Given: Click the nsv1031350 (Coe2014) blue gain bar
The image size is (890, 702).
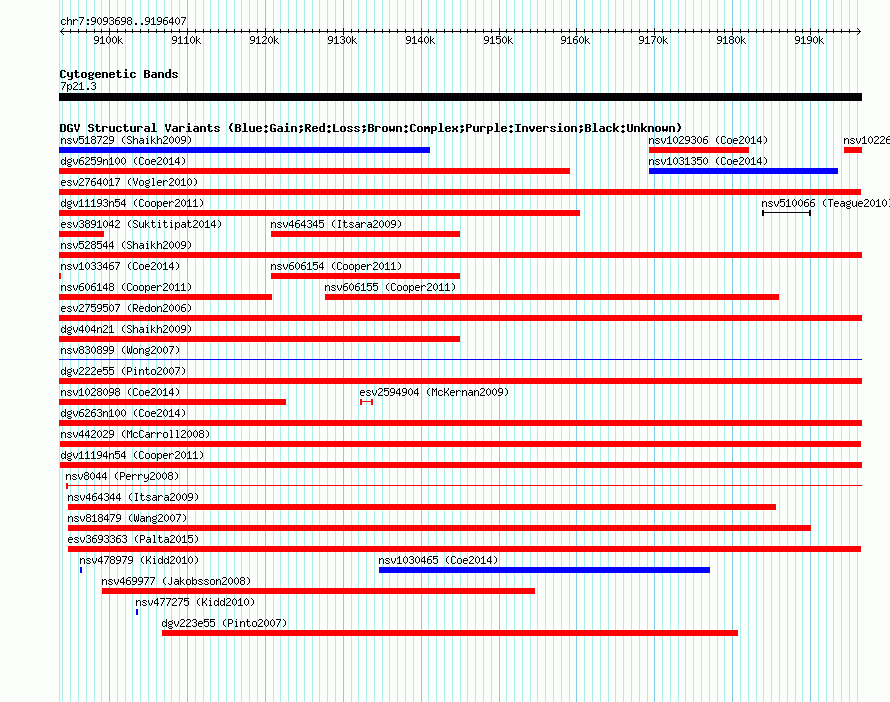Looking at the screenshot, I should [x=743, y=171].
